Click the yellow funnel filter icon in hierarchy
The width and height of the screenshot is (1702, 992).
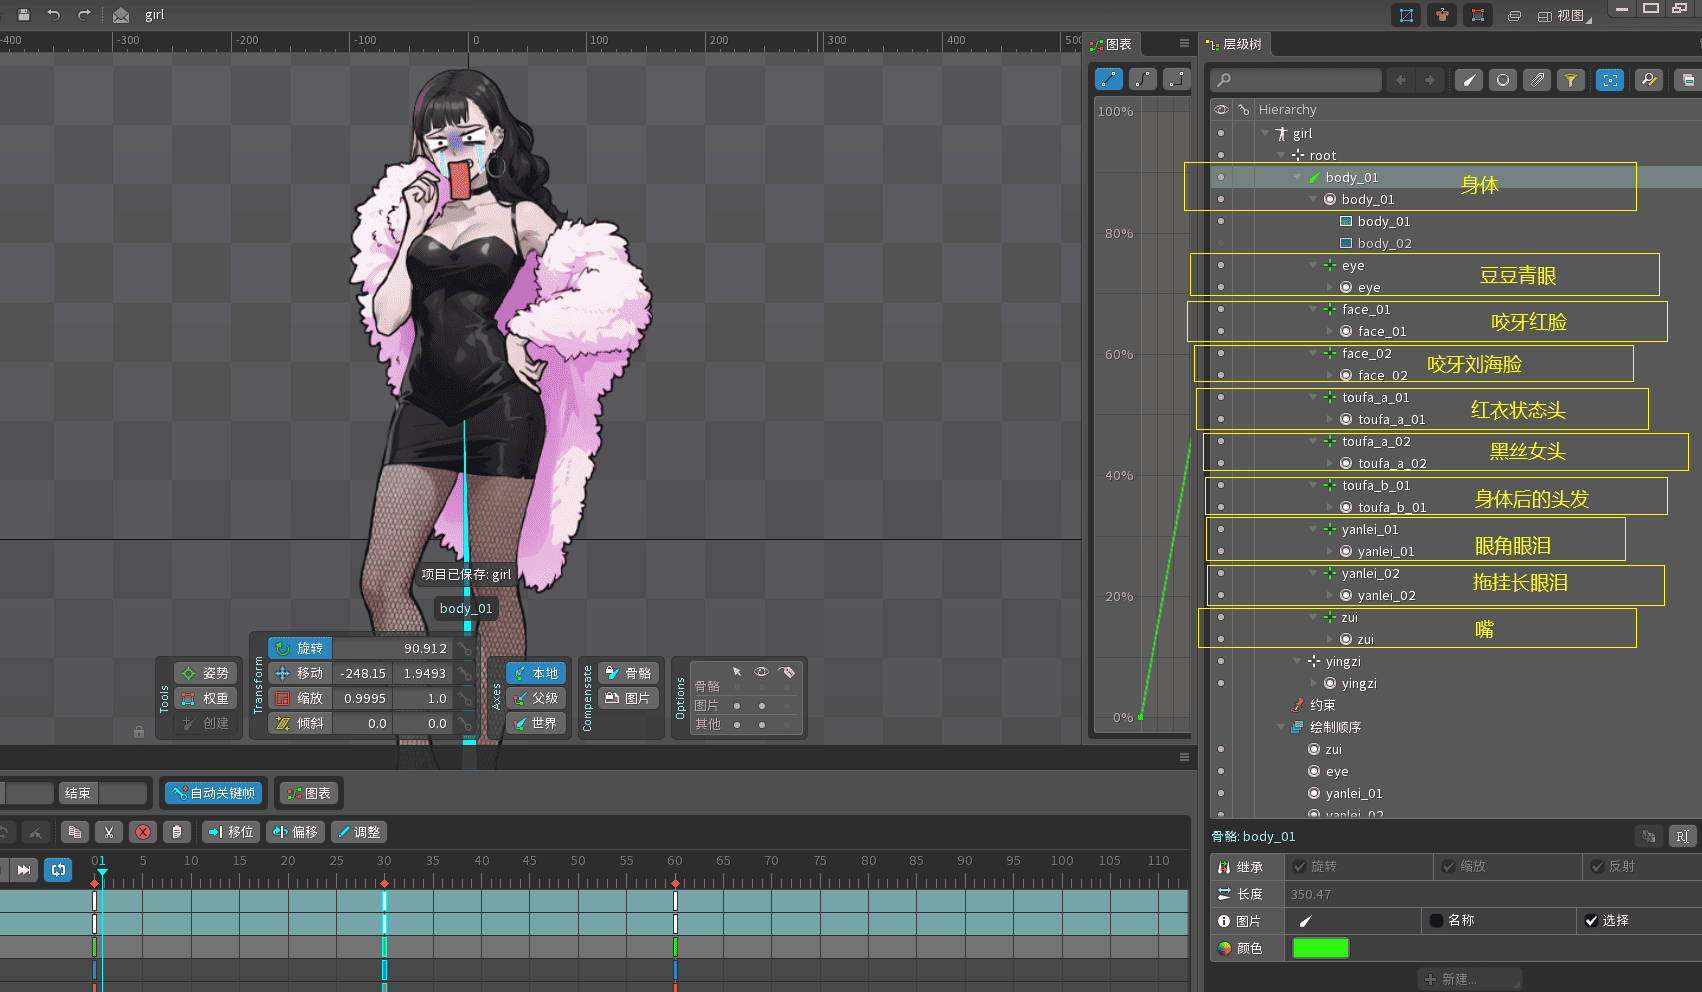coord(1571,80)
